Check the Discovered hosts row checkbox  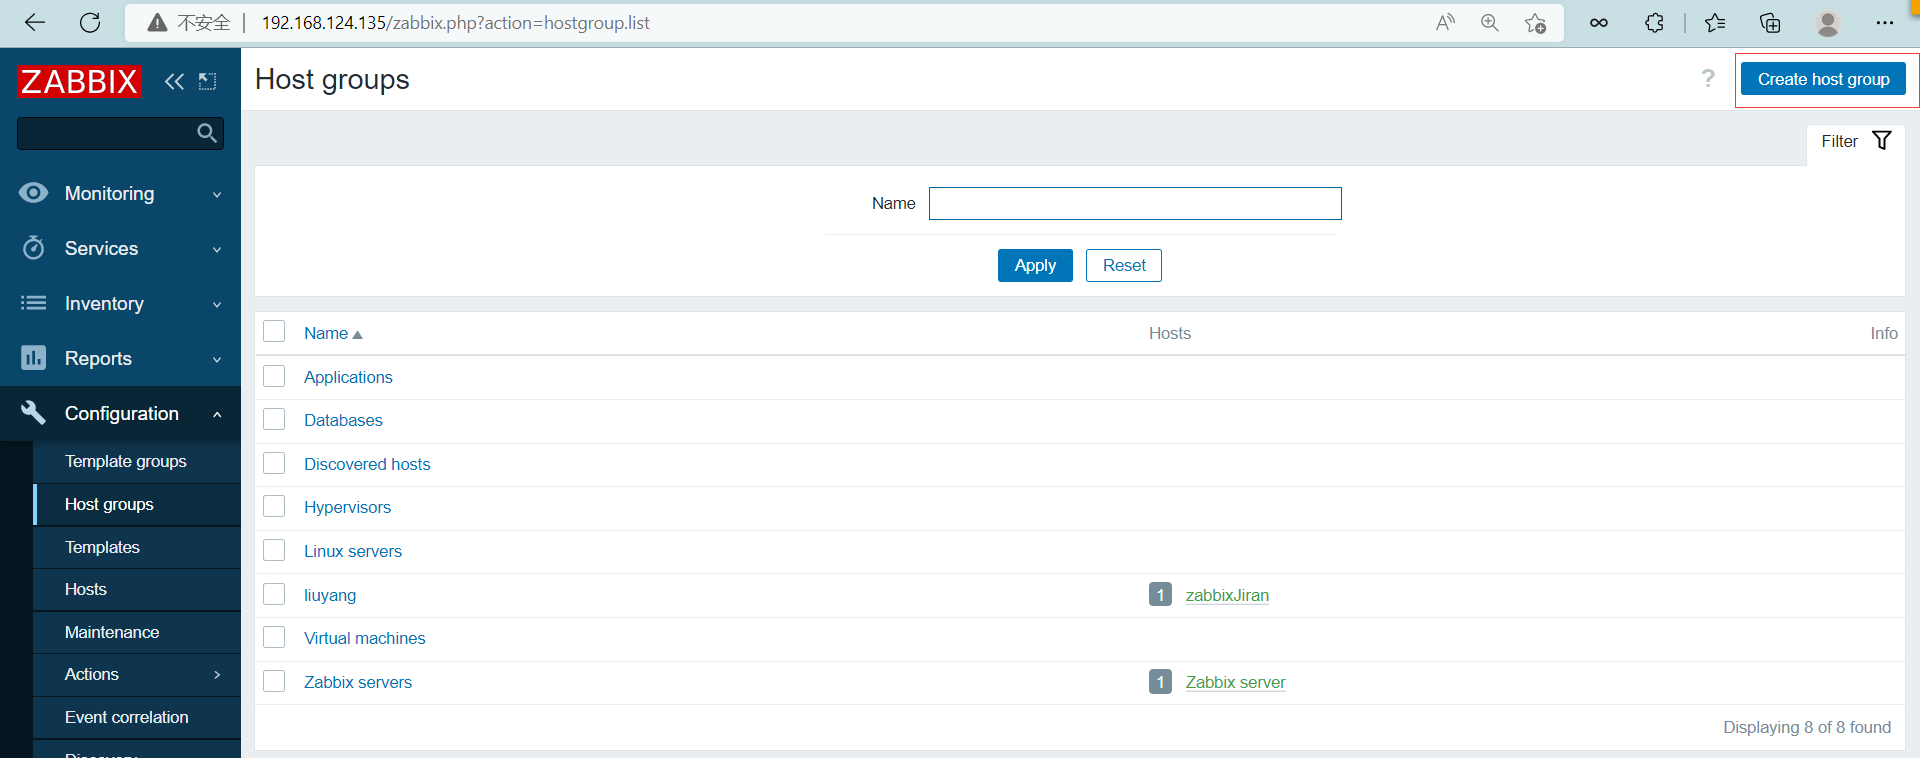274,463
